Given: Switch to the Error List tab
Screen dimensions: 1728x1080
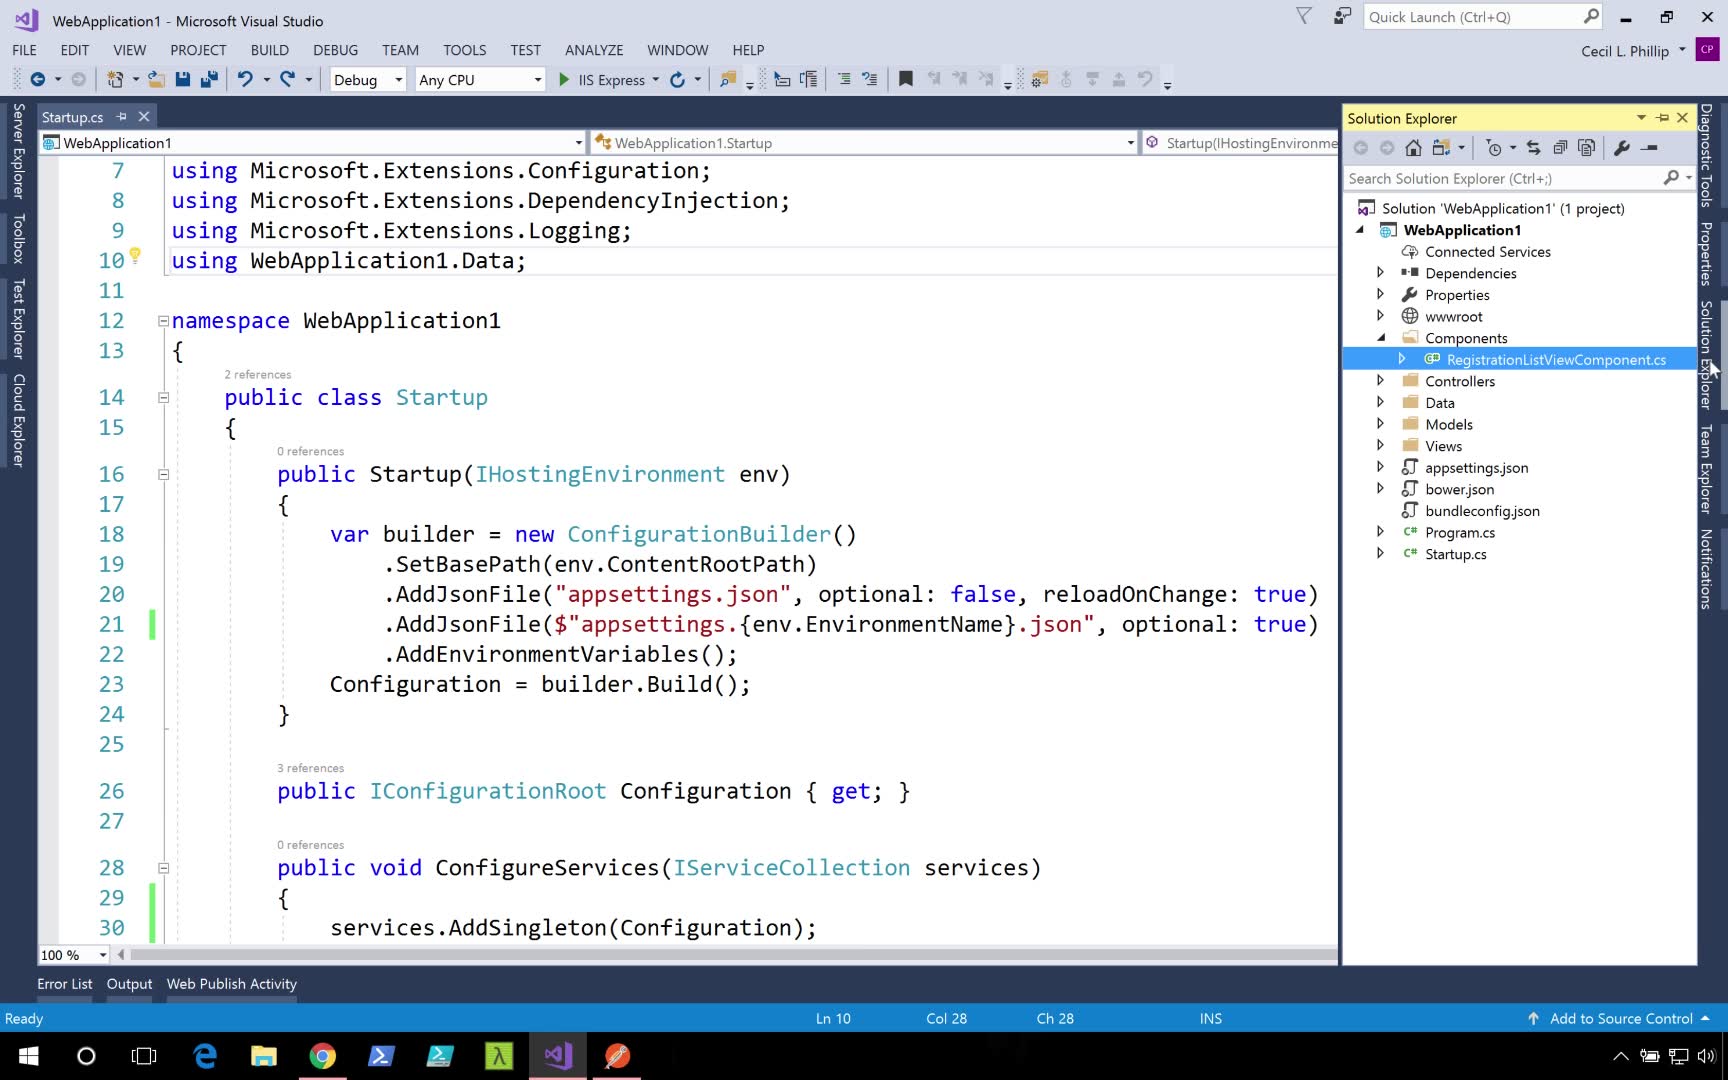Looking at the screenshot, I should (65, 984).
